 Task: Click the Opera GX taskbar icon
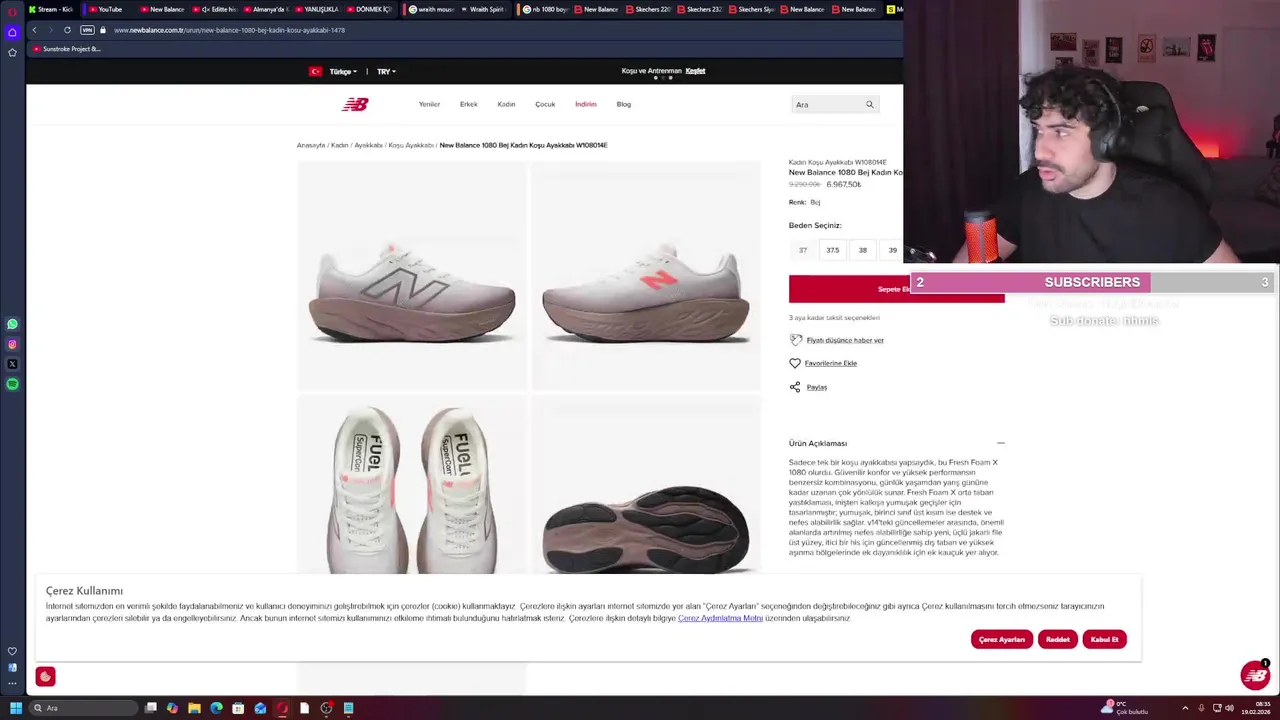(282, 708)
